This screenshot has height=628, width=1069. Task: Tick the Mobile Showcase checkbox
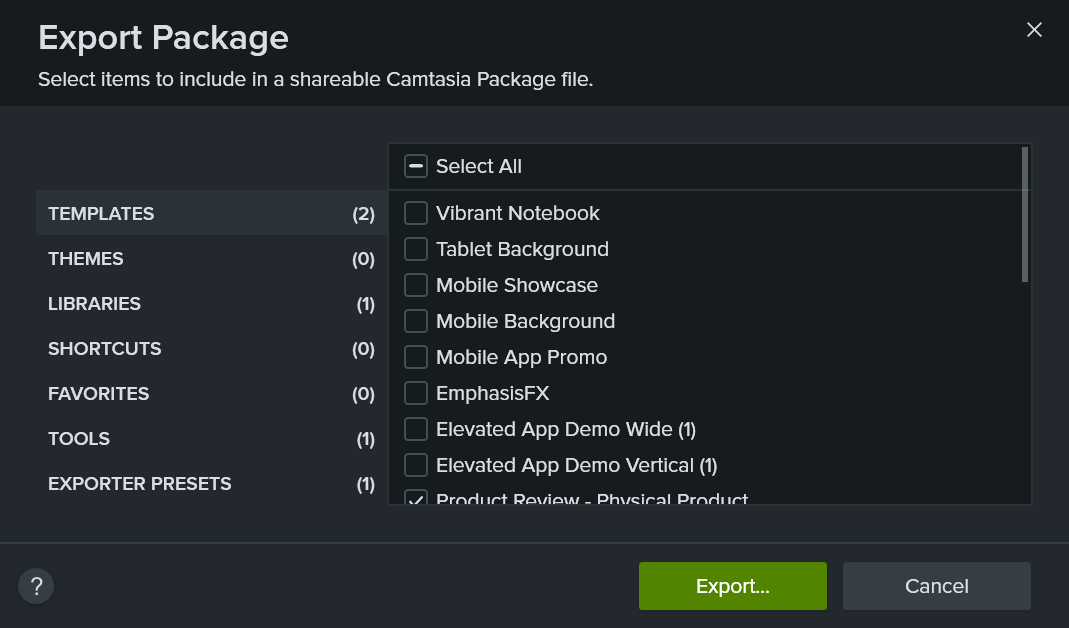[416, 285]
